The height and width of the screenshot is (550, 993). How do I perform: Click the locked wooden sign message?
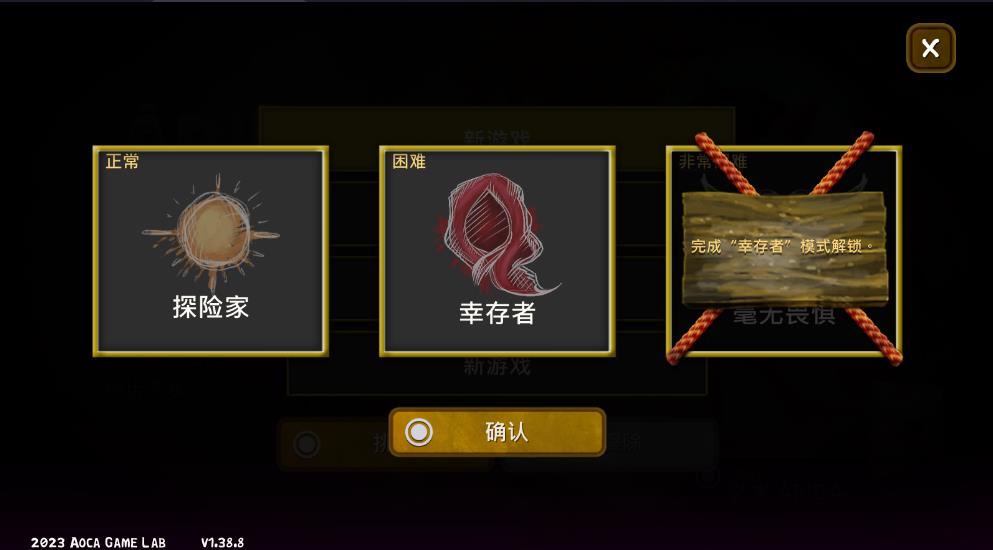[x=785, y=247]
